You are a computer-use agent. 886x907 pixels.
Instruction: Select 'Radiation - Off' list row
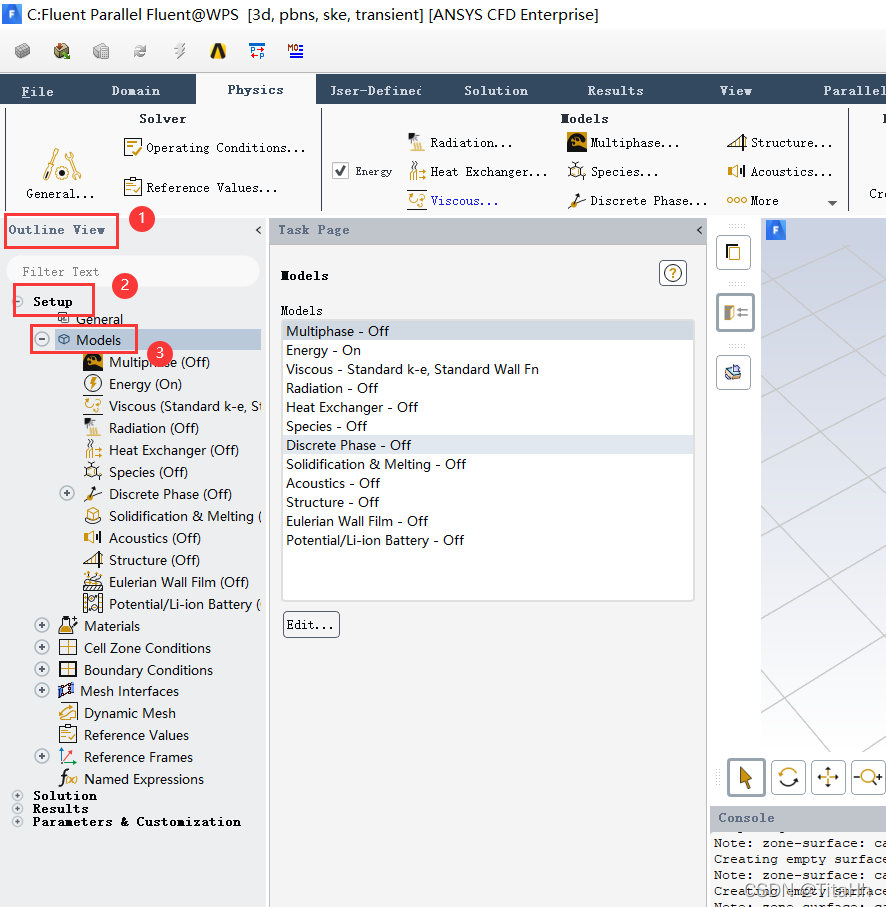(487, 388)
